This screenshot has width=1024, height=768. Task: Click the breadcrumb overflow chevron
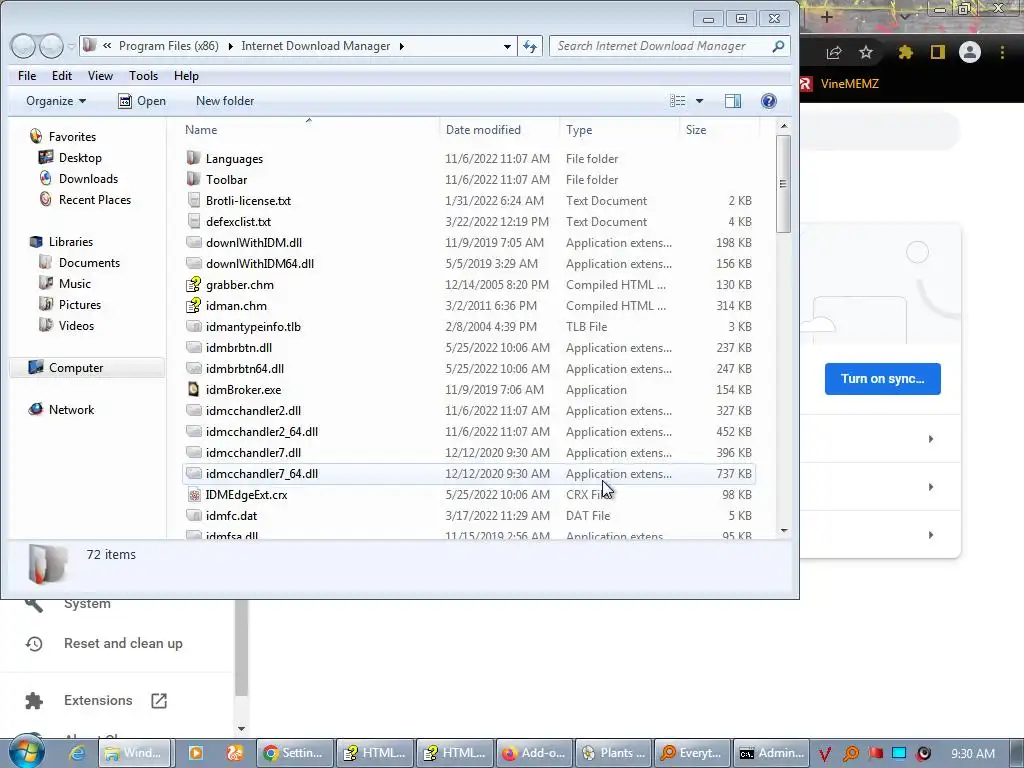pos(106,46)
